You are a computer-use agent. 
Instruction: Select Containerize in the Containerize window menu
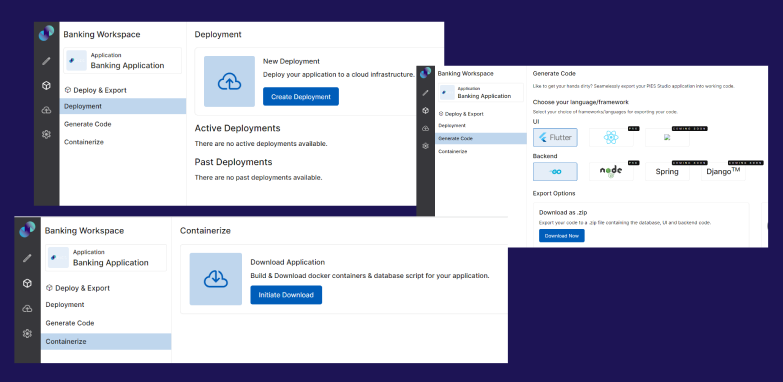[x=106, y=342]
